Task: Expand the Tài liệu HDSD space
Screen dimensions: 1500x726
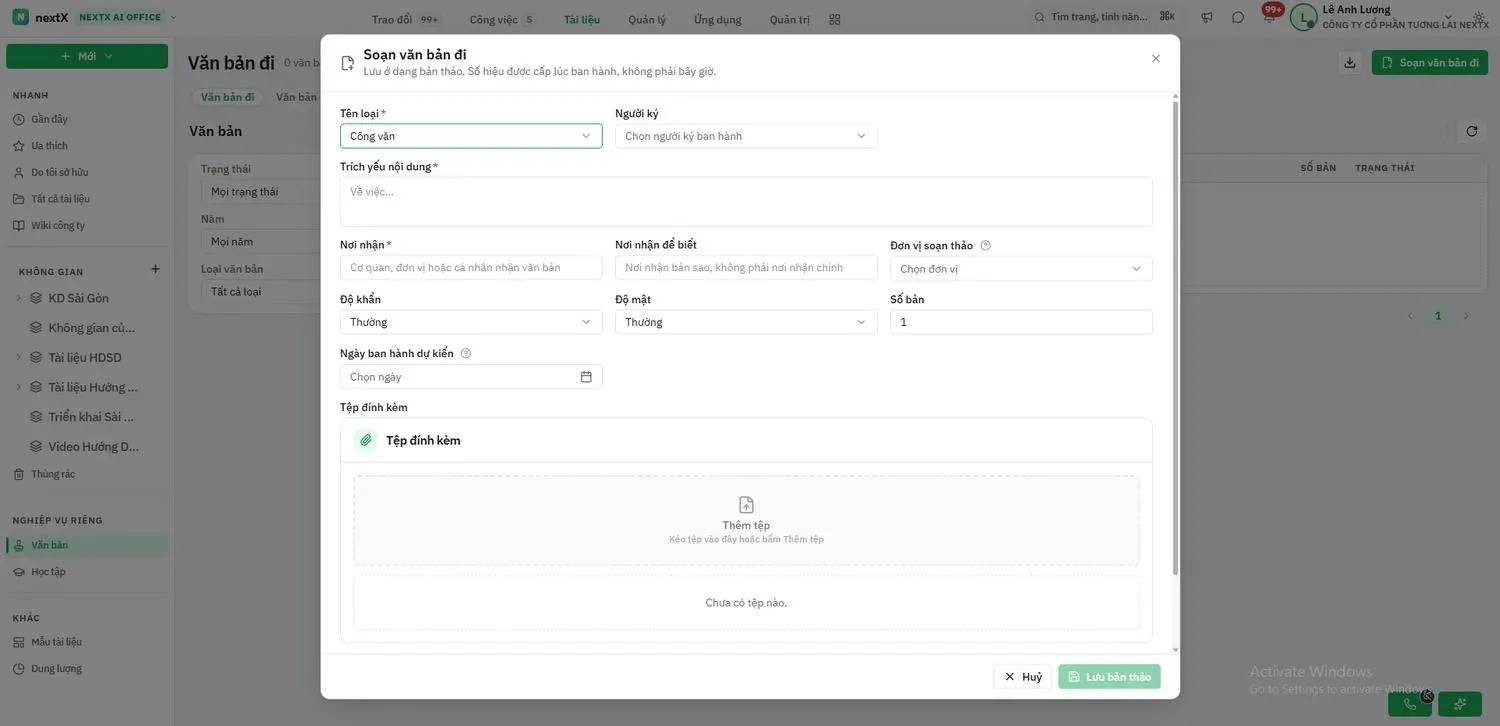Action: [18, 357]
